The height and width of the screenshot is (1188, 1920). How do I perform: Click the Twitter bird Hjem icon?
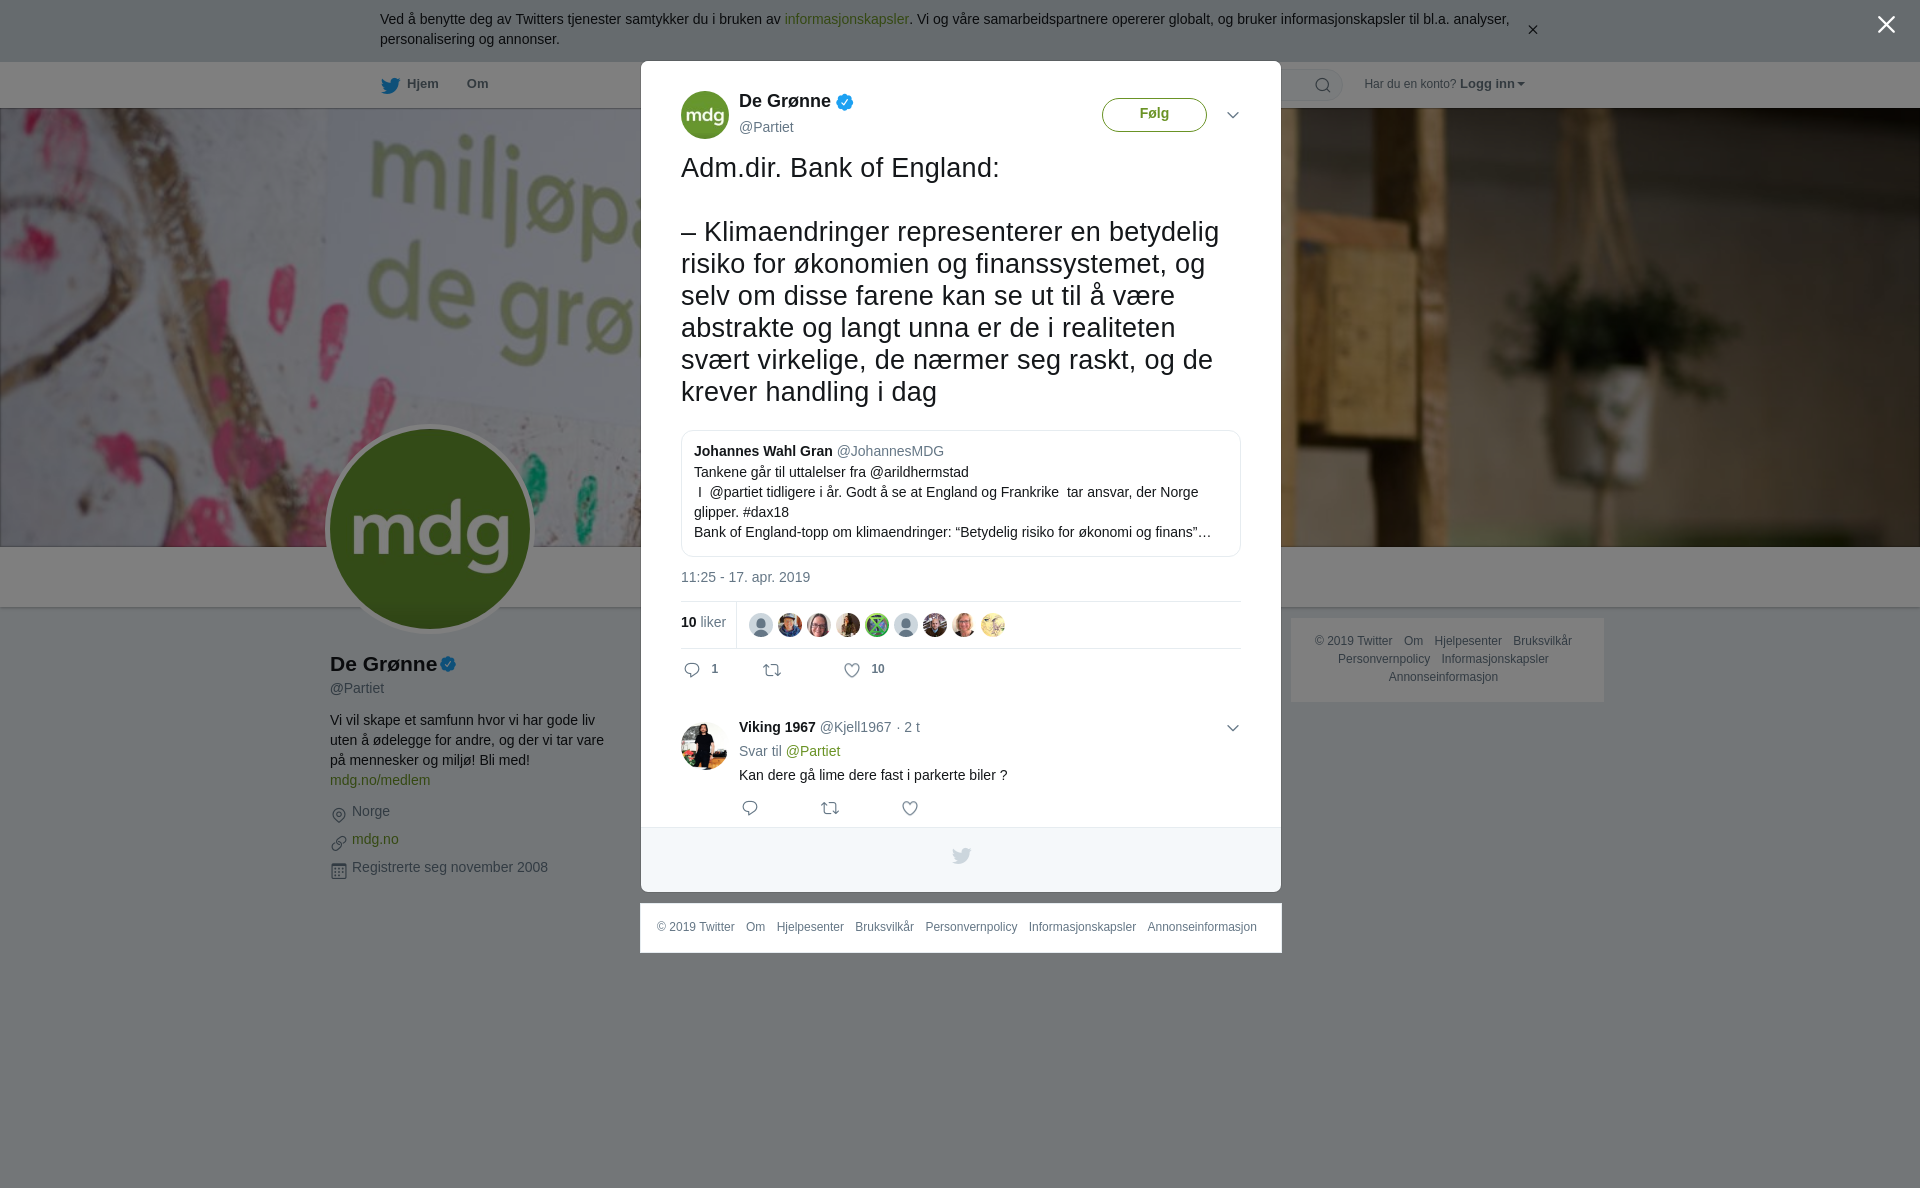coord(390,86)
